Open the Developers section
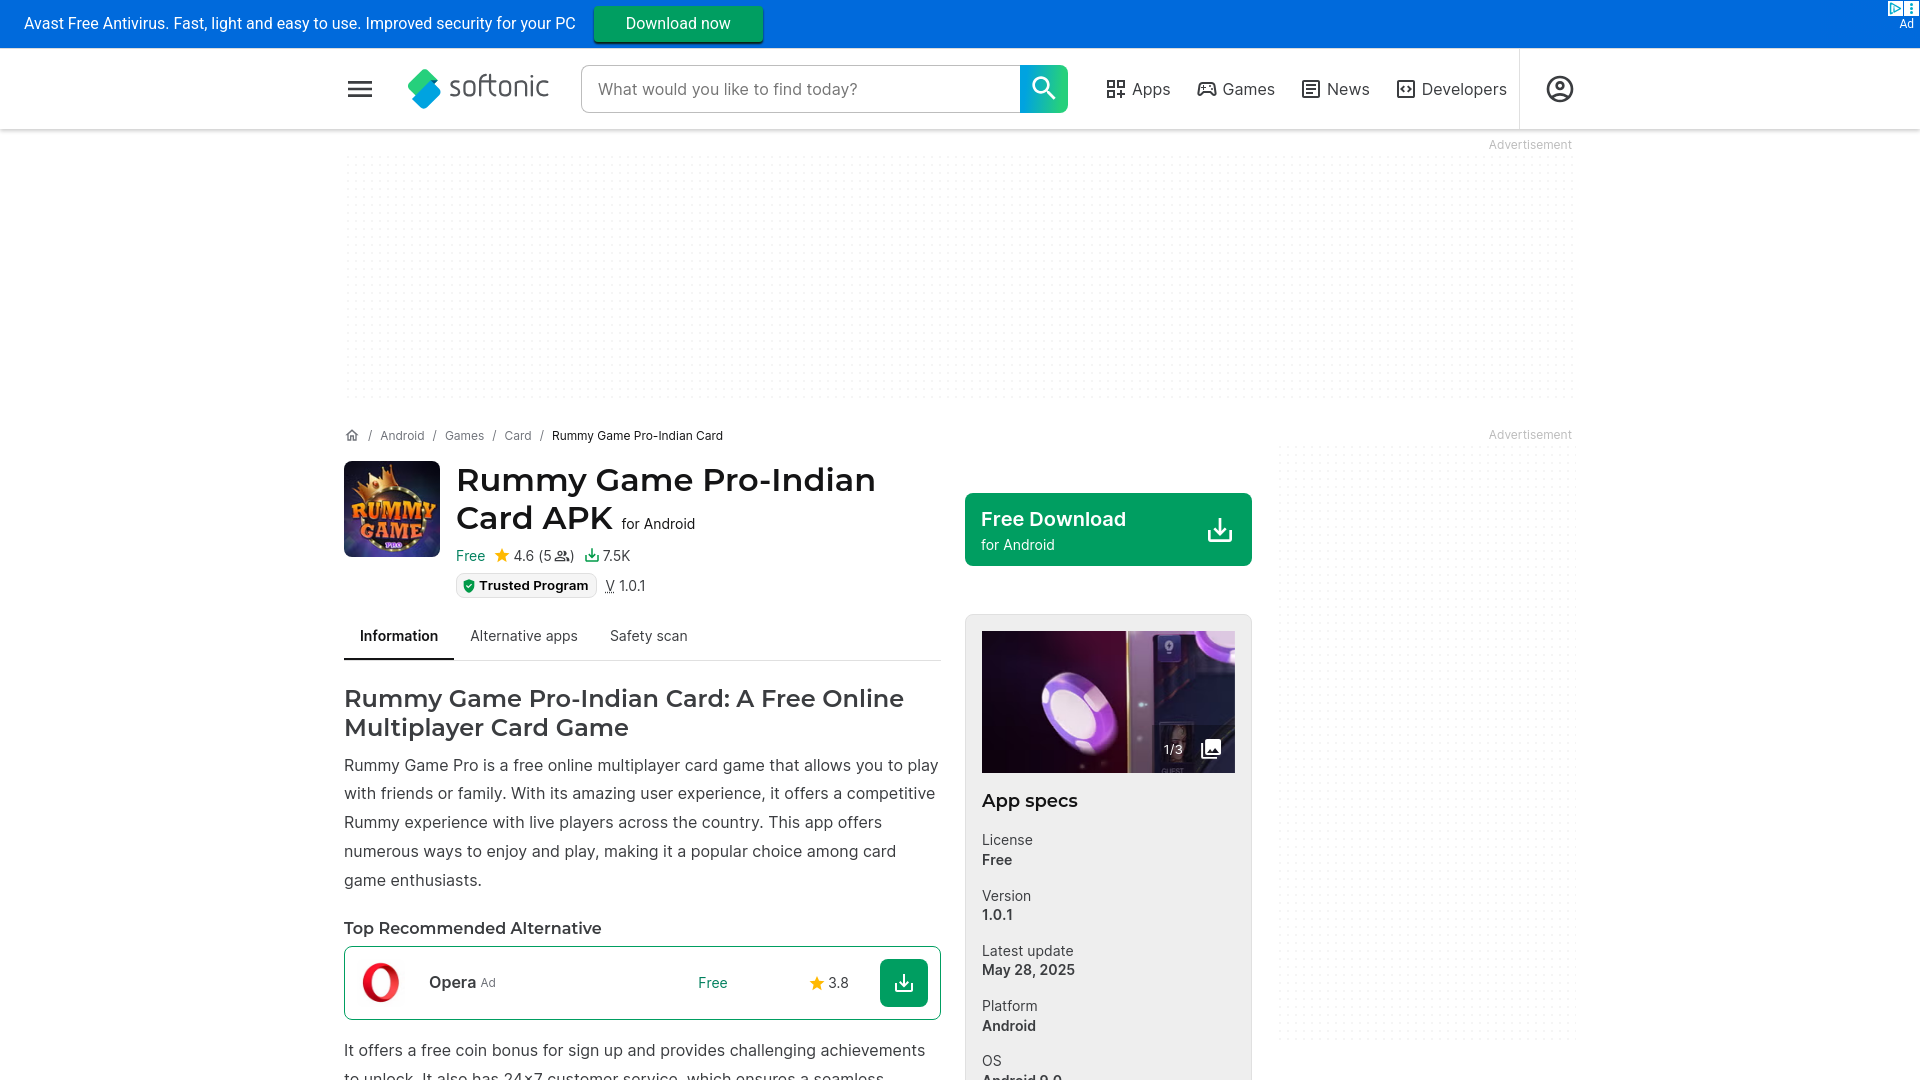The image size is (1920, 1080). [x=1451, y=89]
